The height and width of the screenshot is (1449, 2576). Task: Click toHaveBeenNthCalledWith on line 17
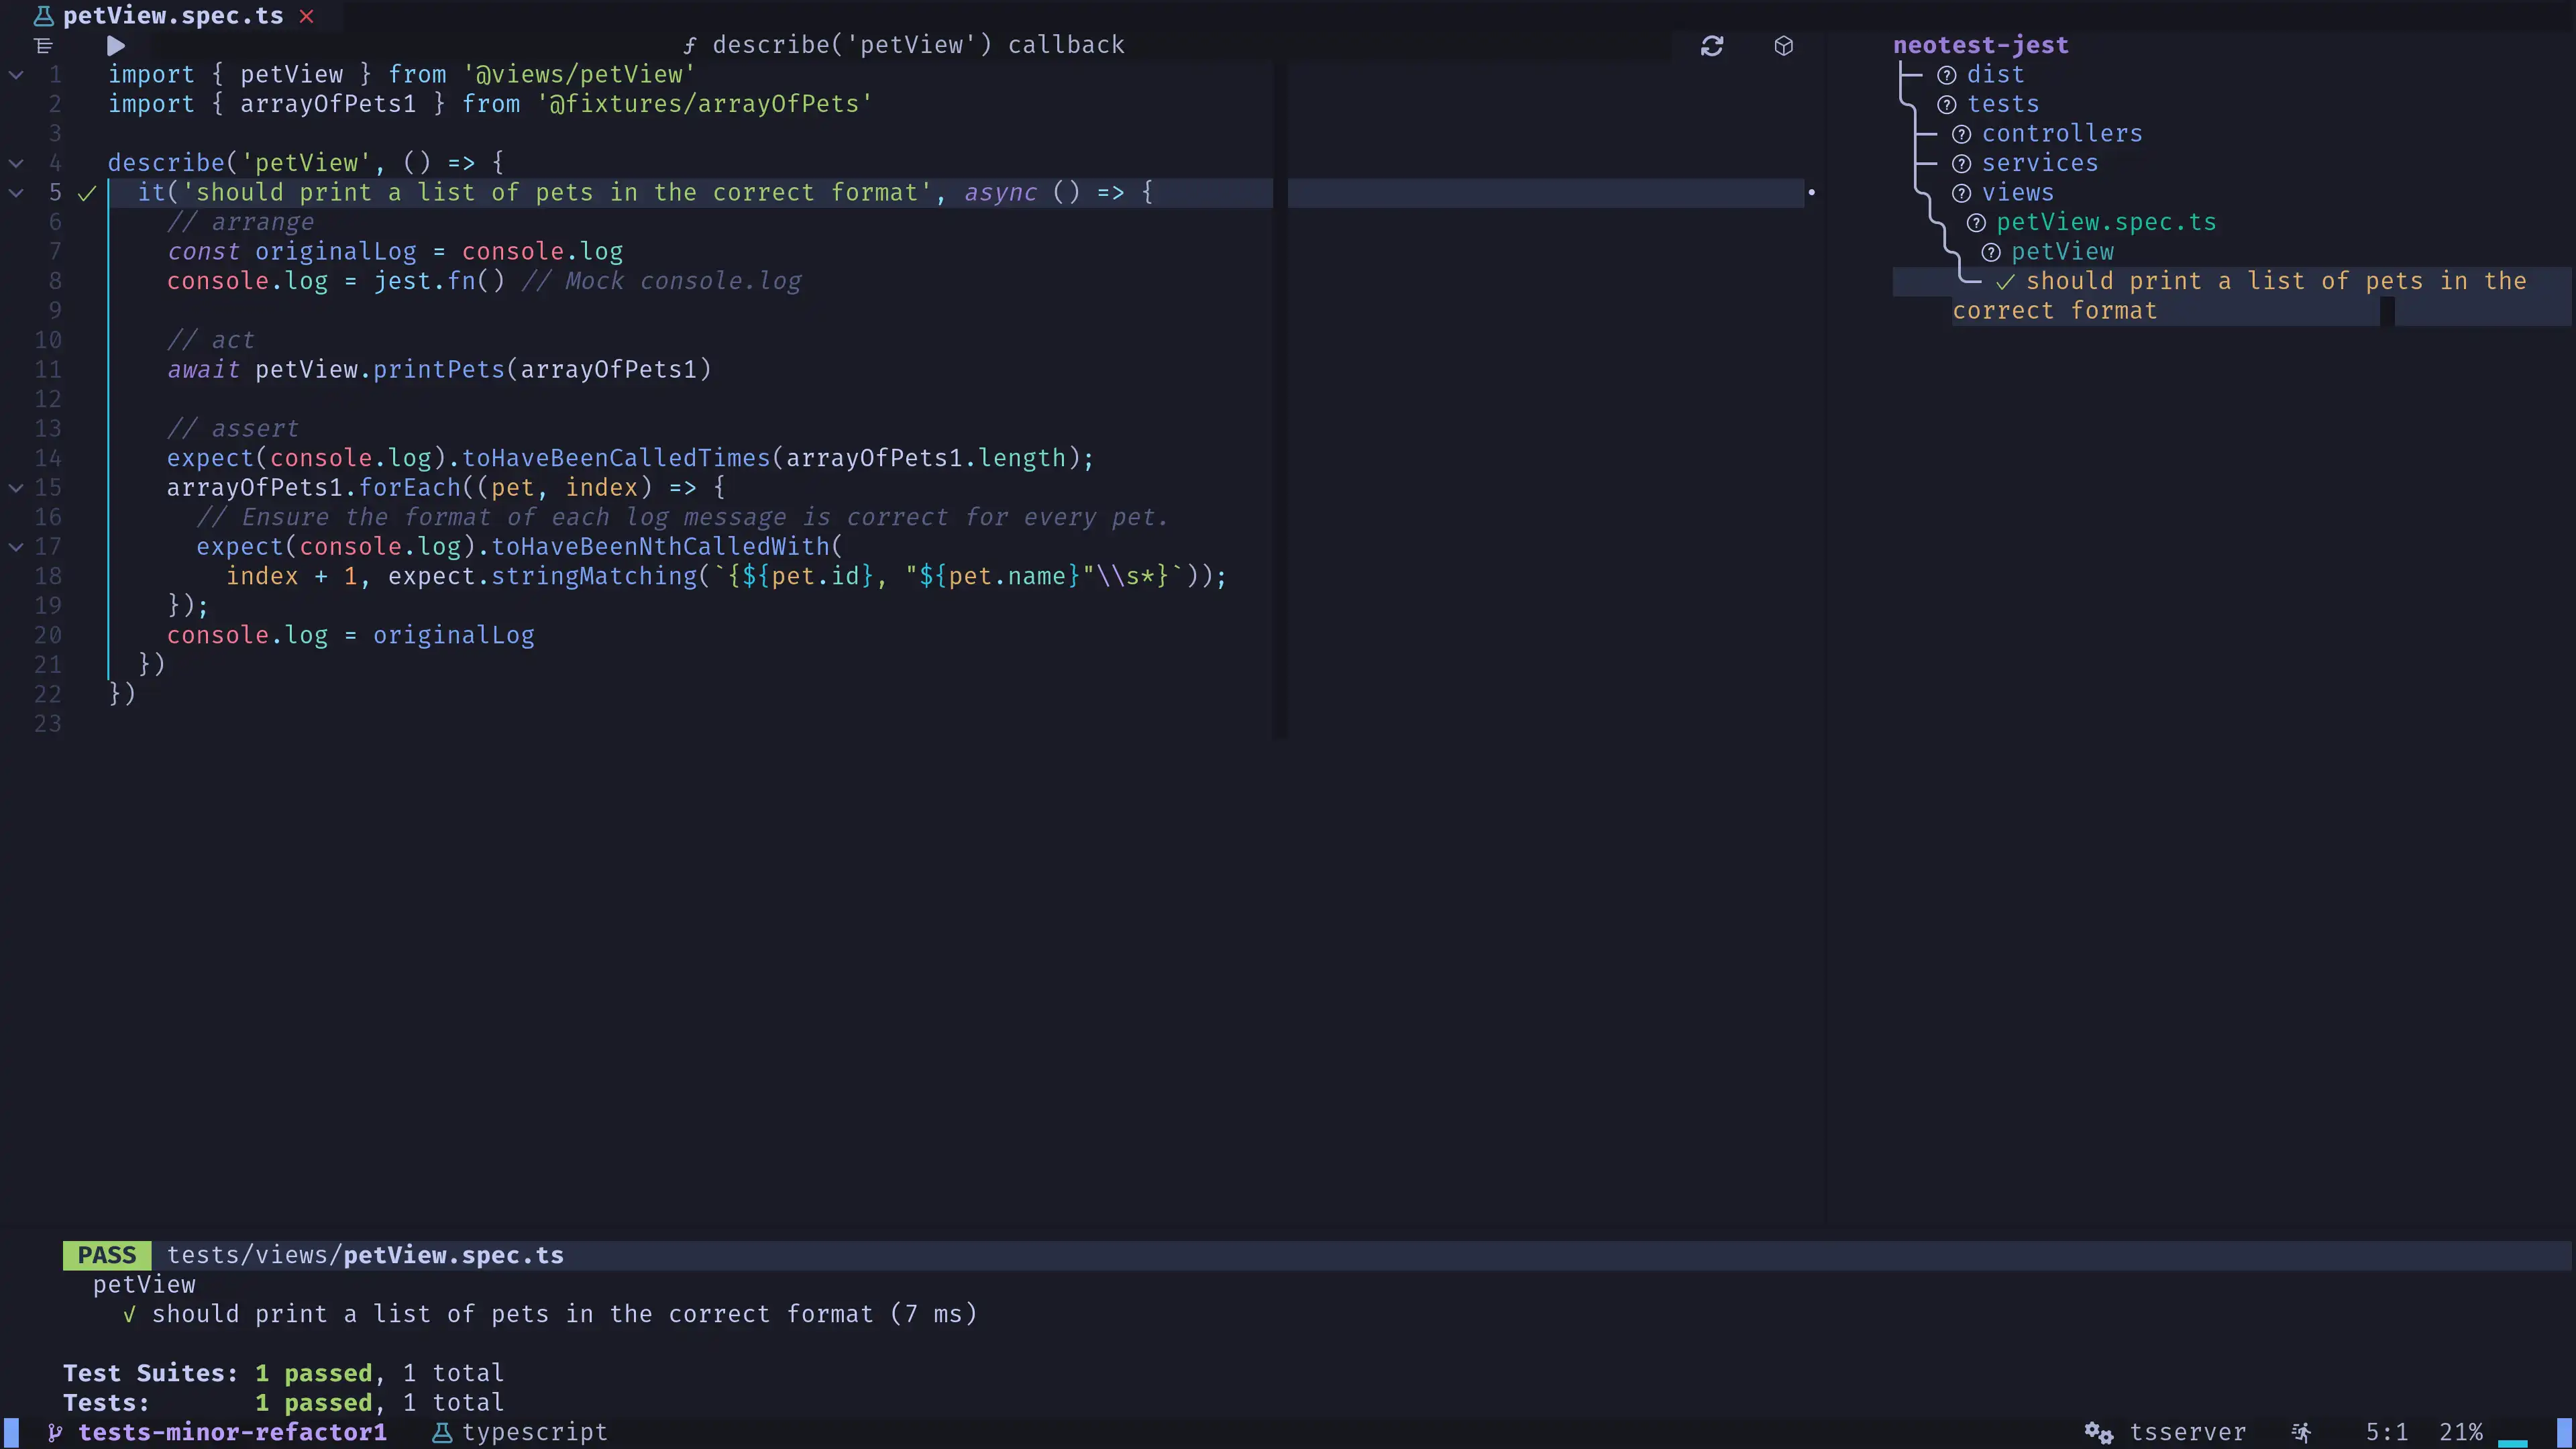[660, 547]
